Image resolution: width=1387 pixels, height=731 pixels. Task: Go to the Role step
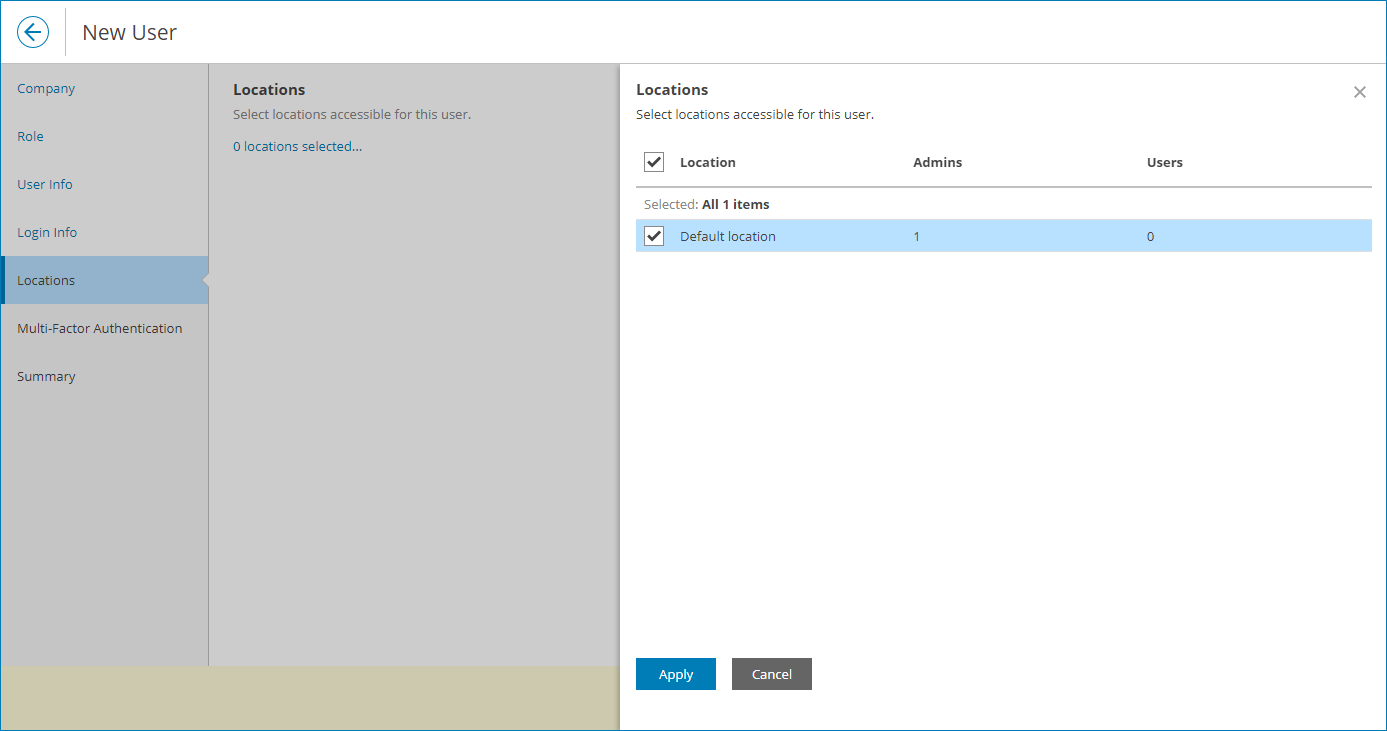[30, 137]
